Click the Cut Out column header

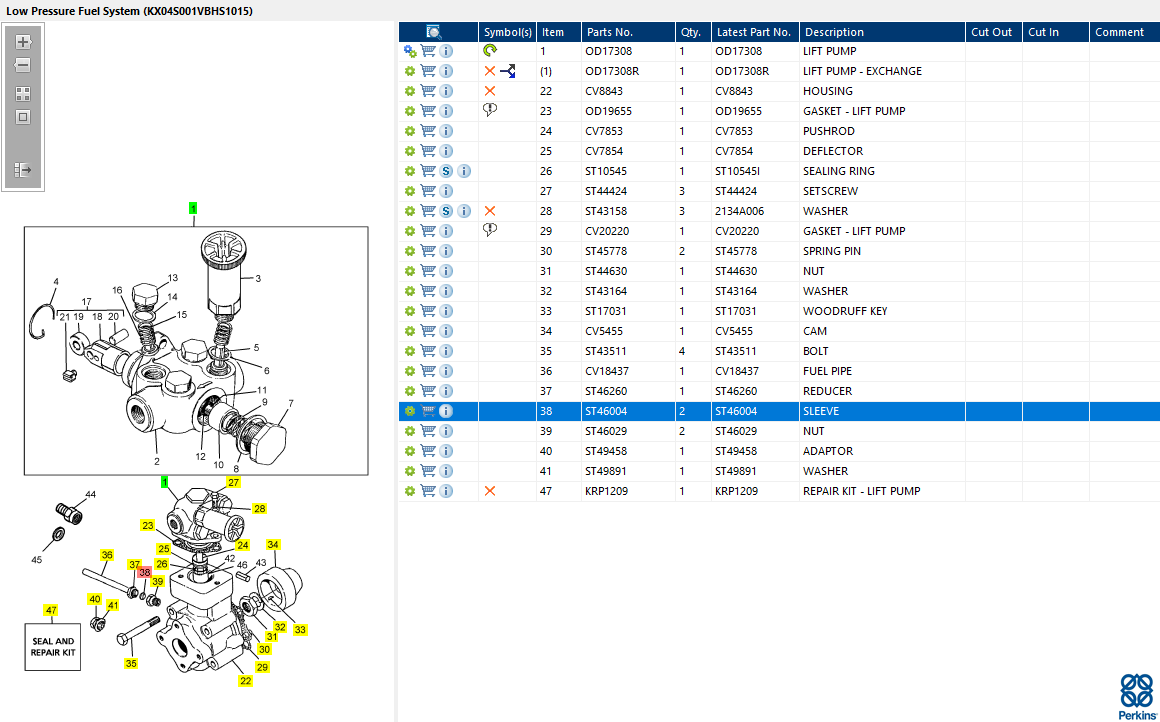[x=994, y=32]
